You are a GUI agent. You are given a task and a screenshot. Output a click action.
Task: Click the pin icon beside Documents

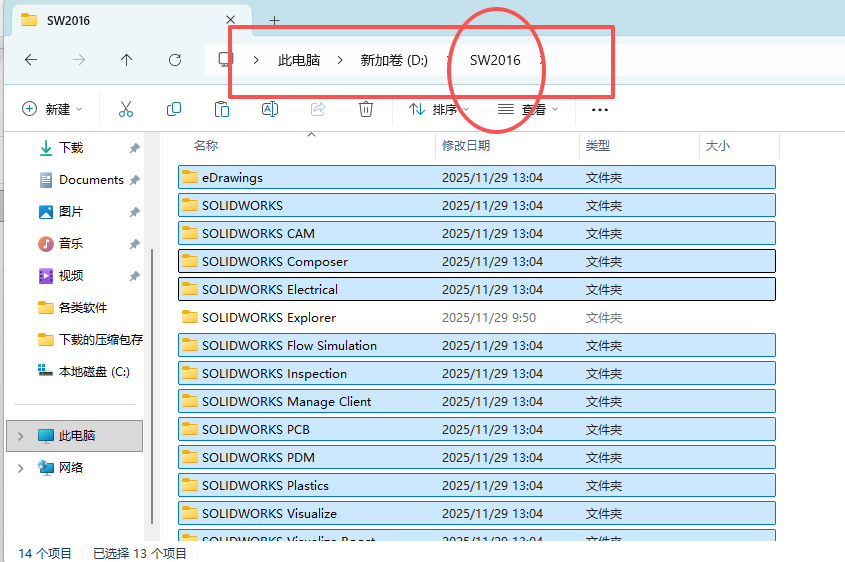pyautogui.click(x=134, y=180)
